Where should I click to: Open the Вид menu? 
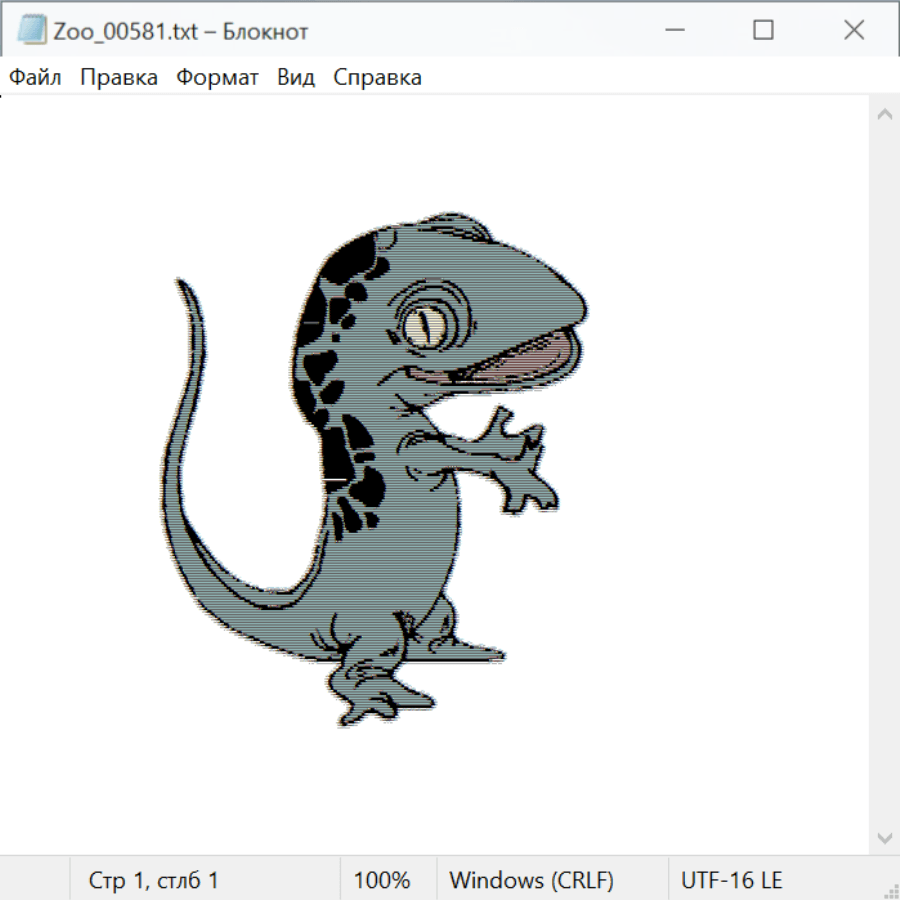point(295,78)
